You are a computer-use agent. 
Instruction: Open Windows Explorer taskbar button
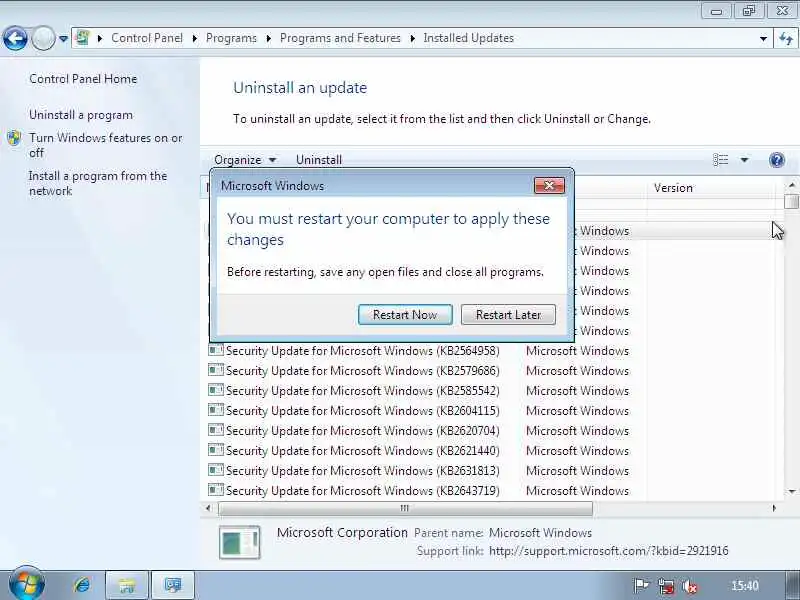tap(127, 585)
